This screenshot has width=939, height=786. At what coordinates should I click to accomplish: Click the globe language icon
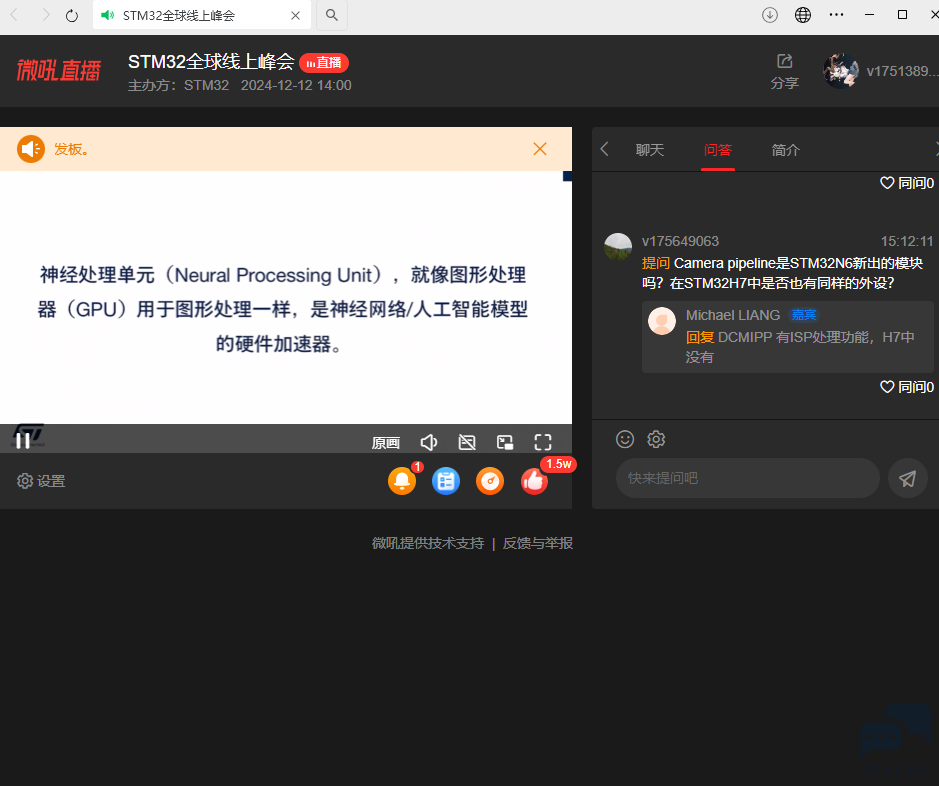(x=802, y=15)
